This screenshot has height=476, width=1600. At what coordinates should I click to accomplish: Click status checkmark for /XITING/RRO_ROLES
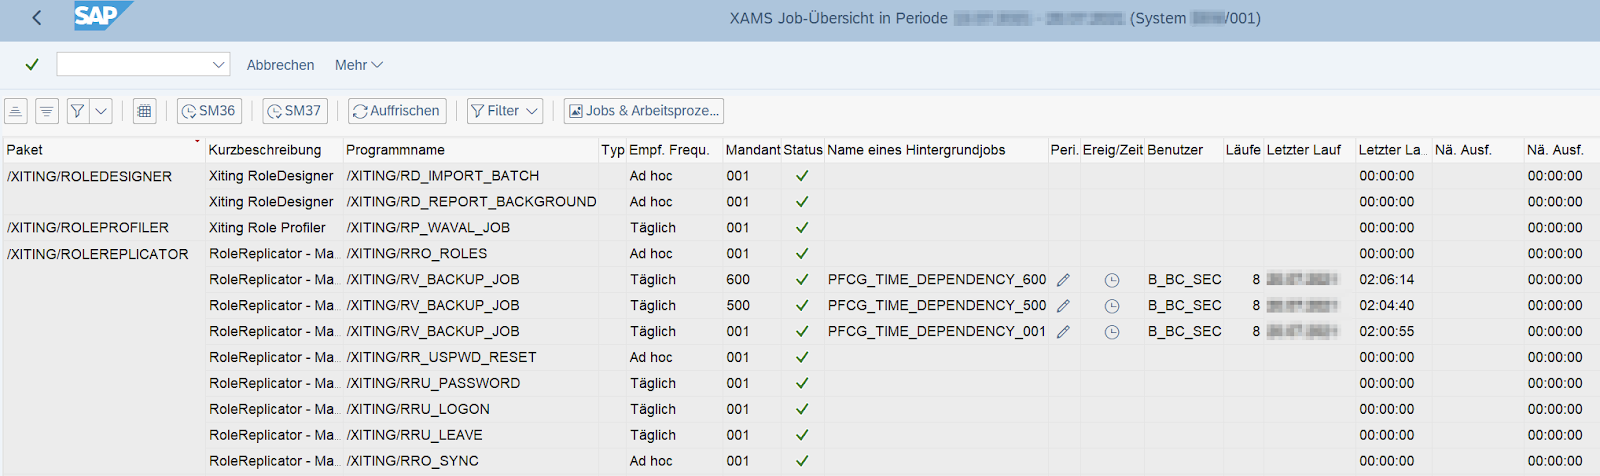(802, 254)
